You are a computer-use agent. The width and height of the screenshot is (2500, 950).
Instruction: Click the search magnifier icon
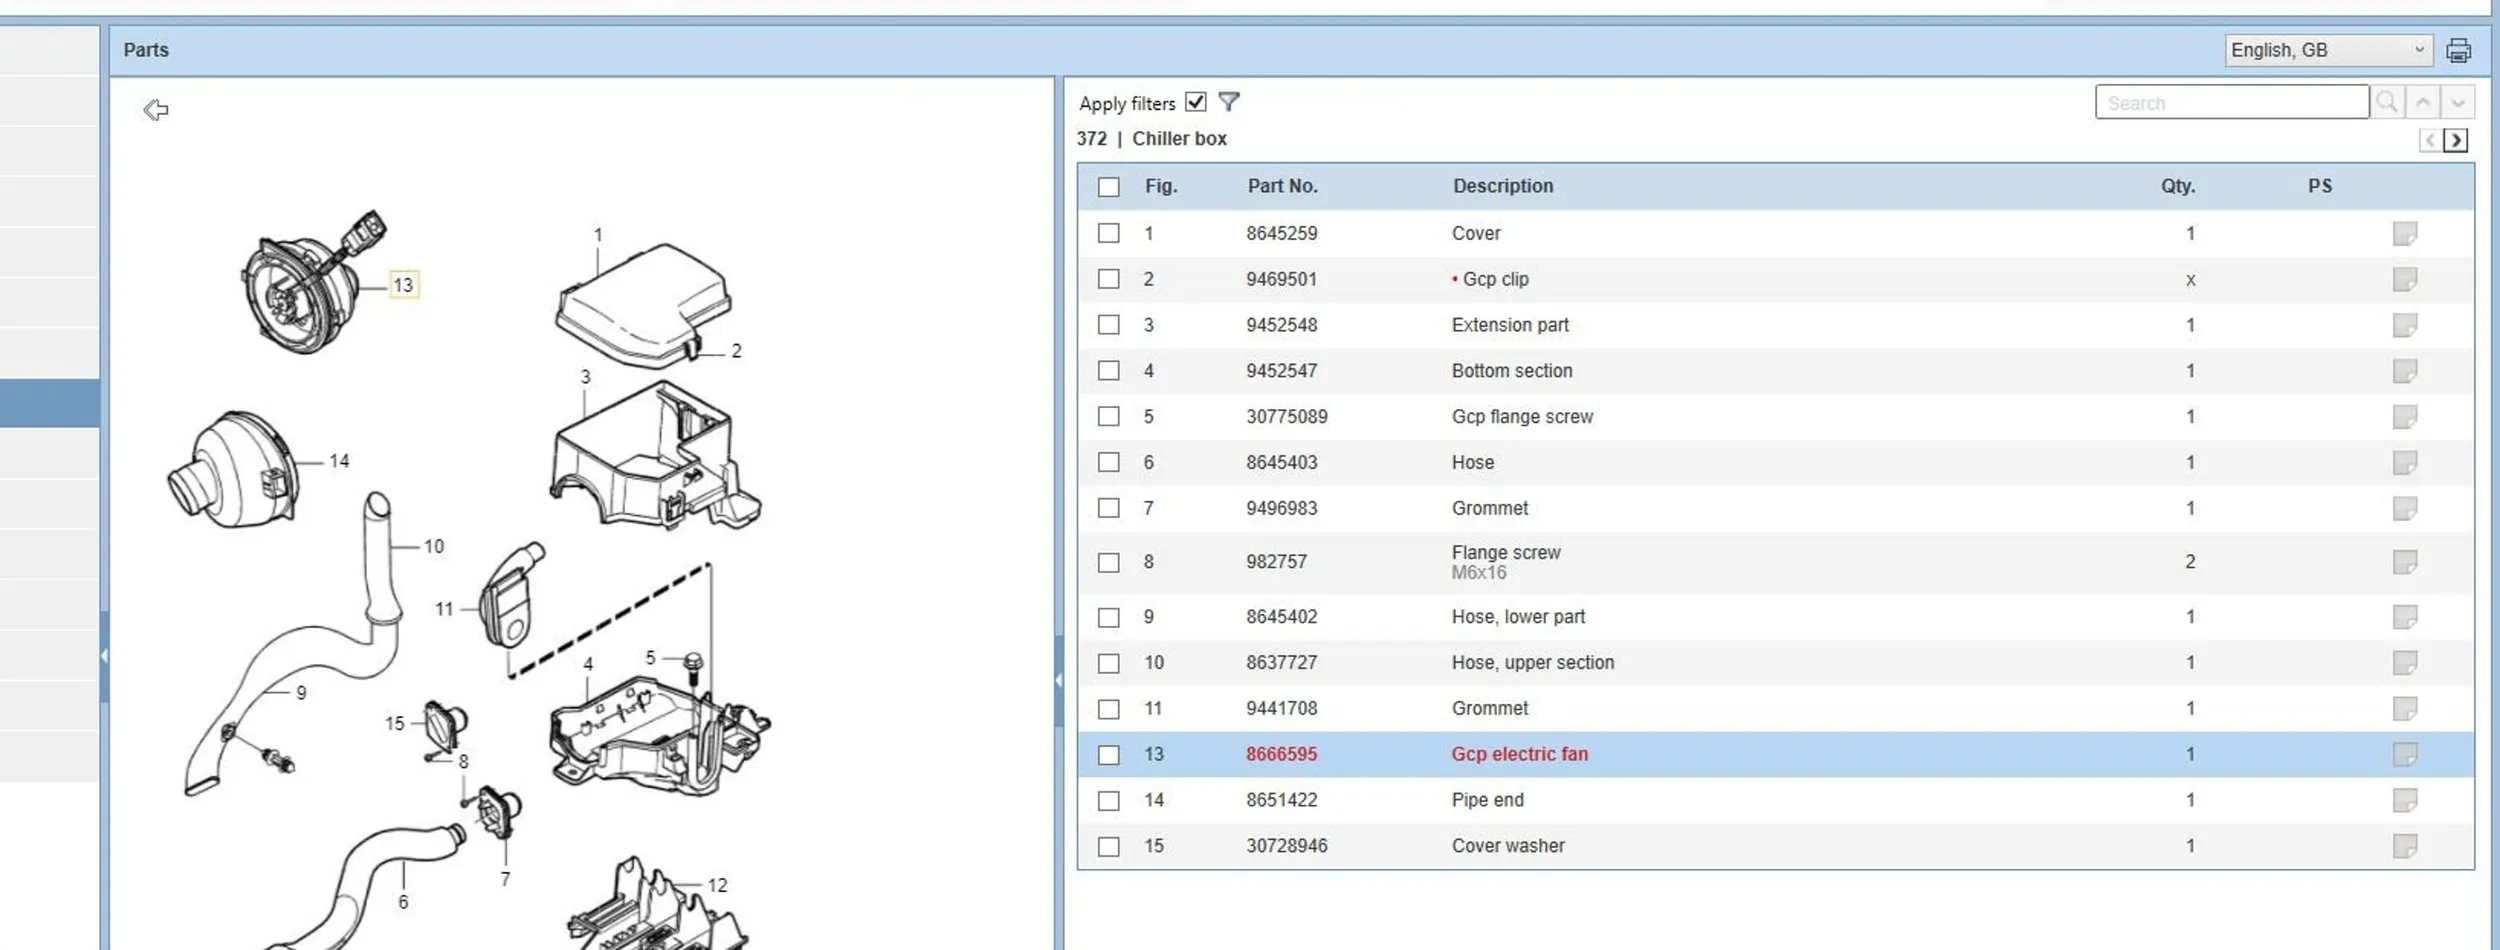2387,102
